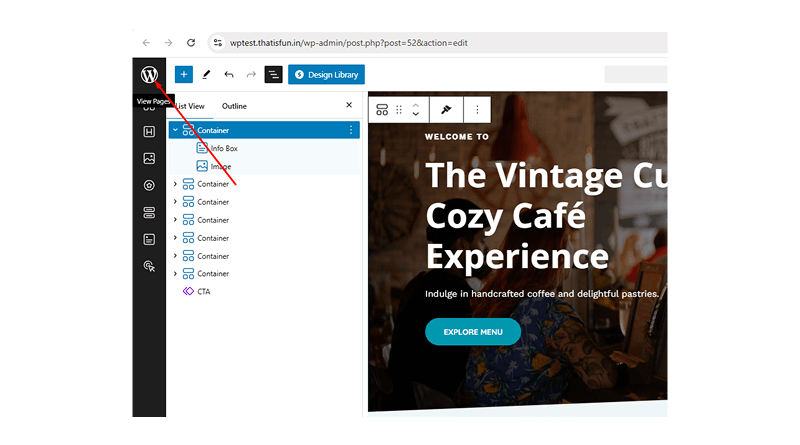Click the EXPLORE MENU button

473,332
